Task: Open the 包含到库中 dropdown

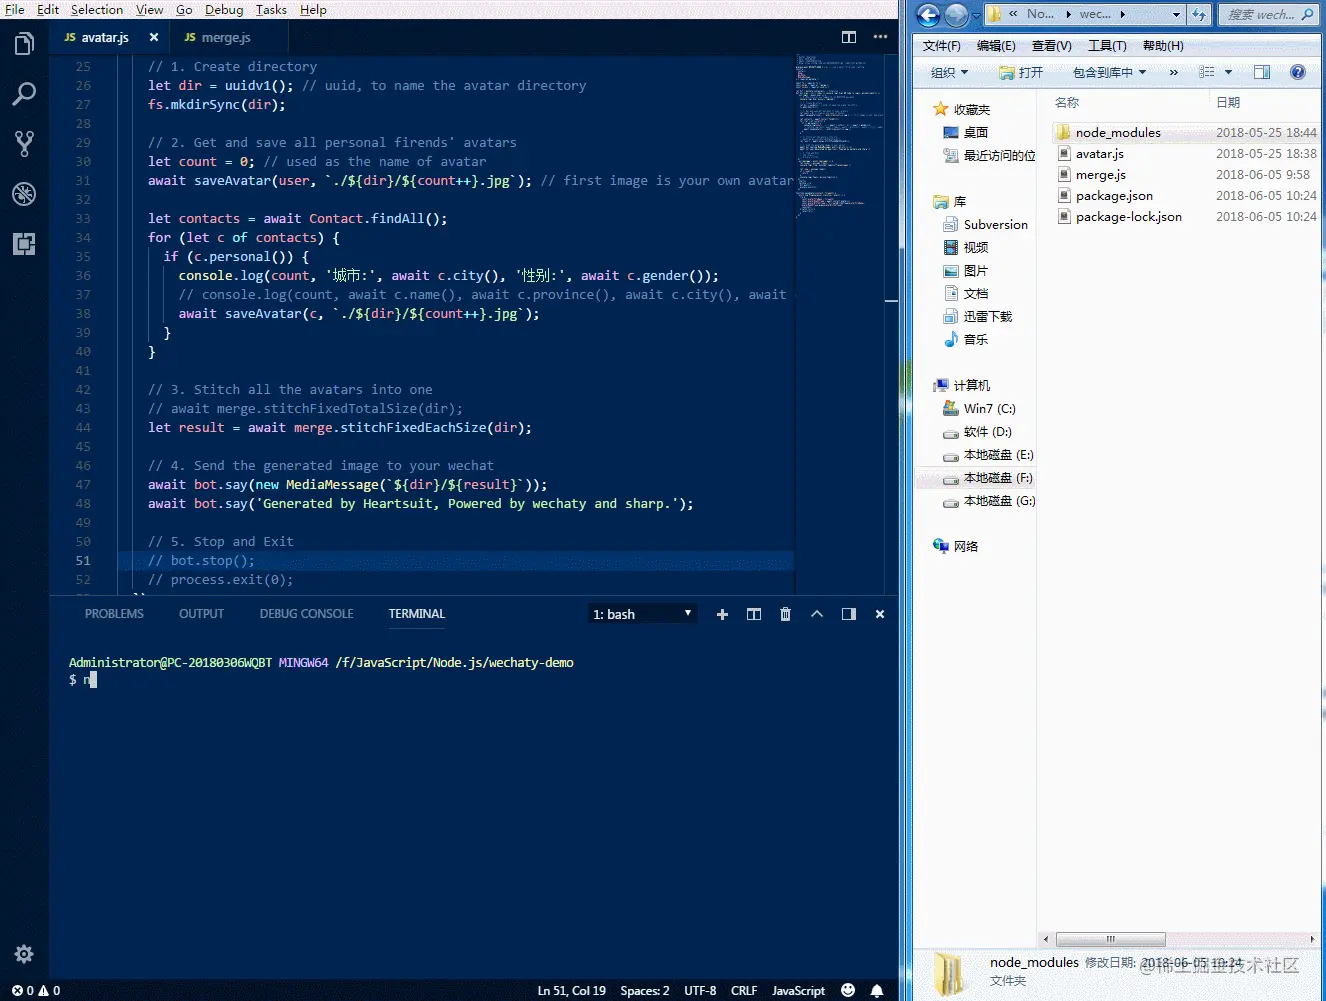Action: tap(1109, 72)
